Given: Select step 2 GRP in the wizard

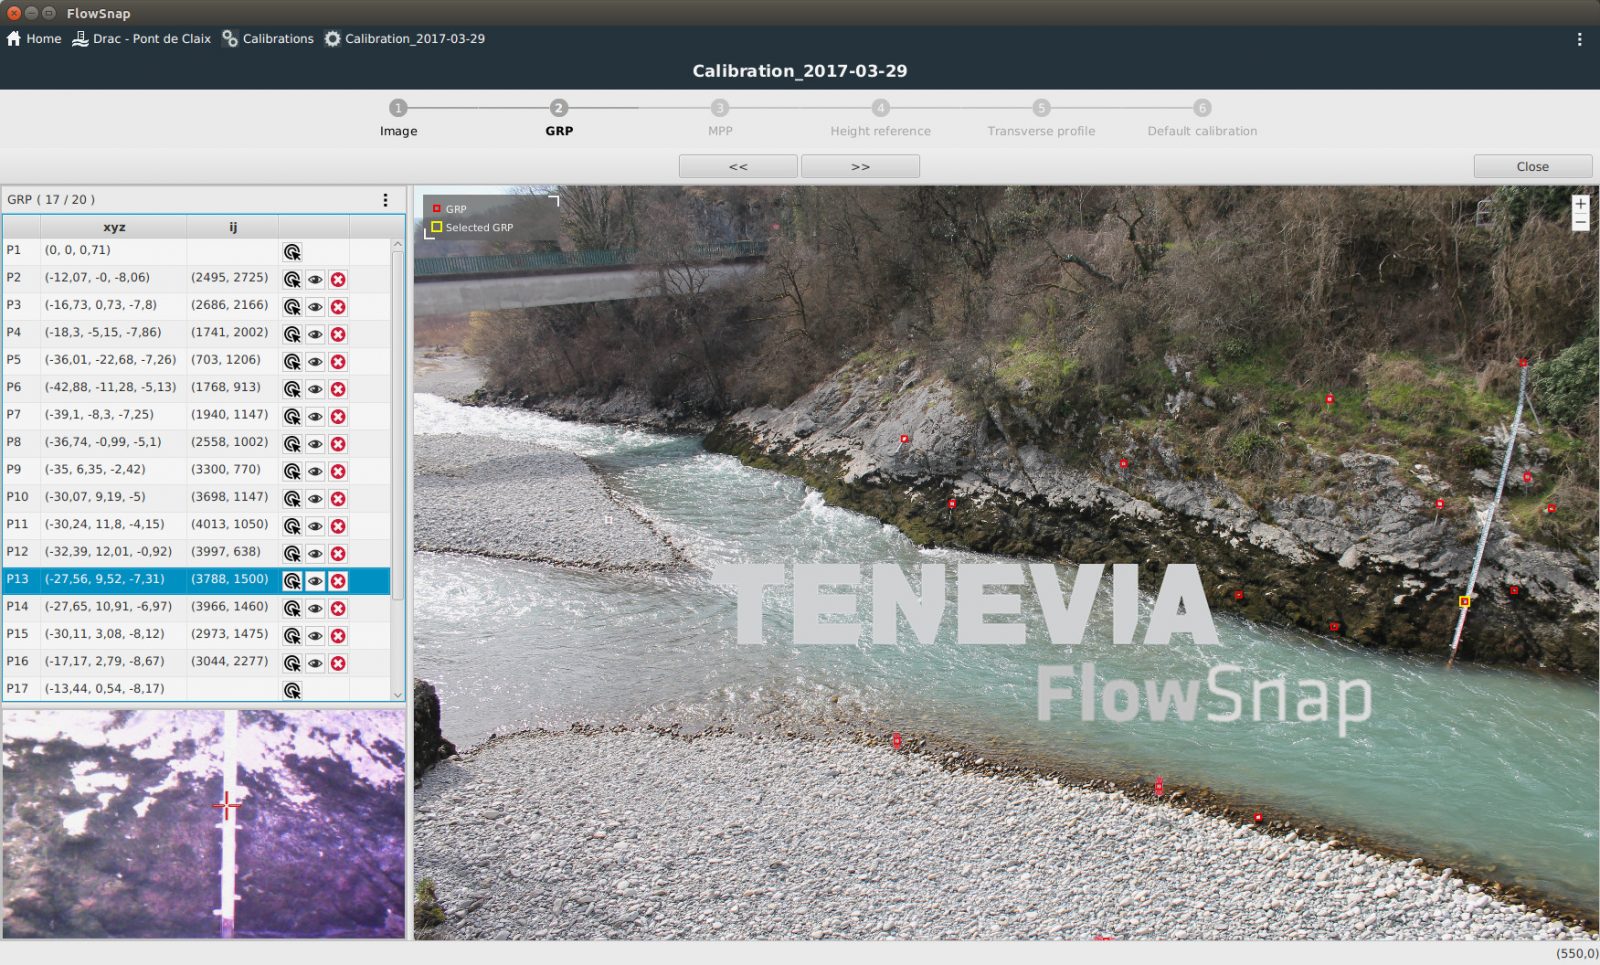Looking at the screenshot, I should (x=559, y=108).
